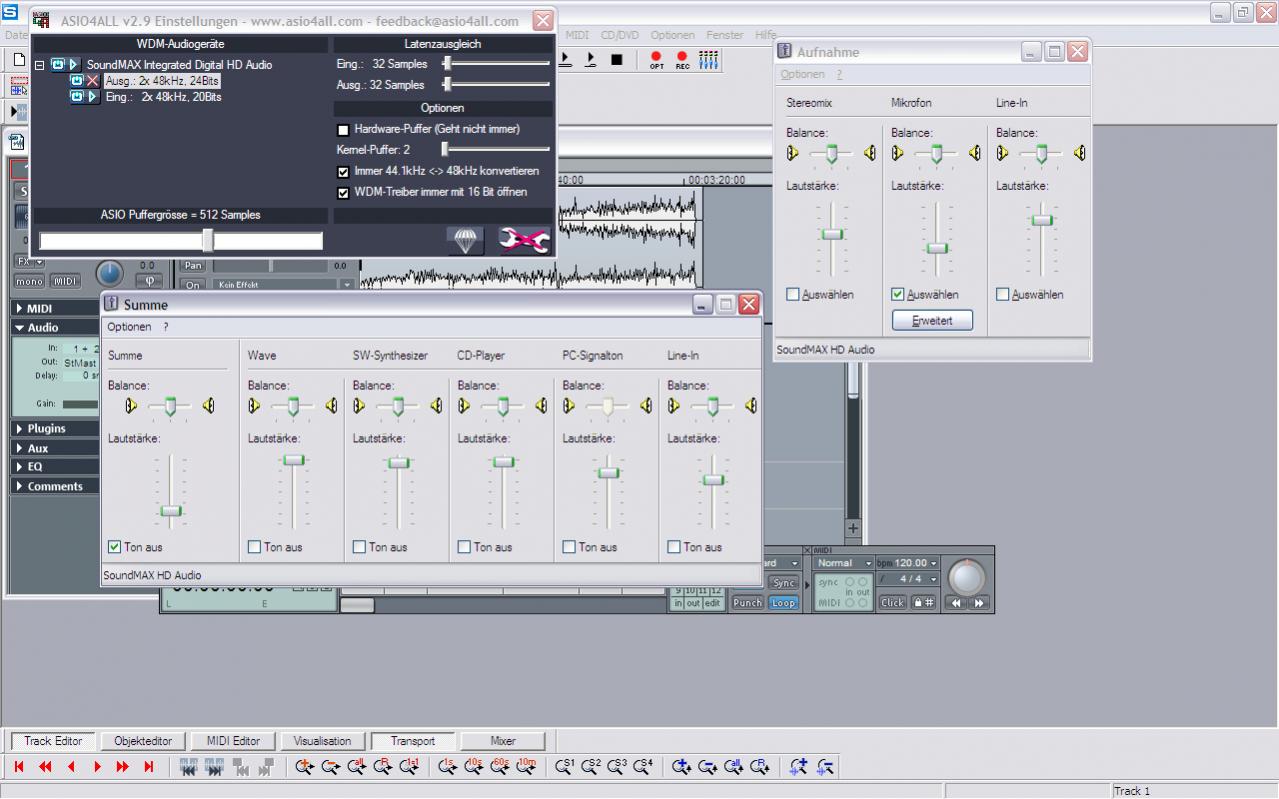Click the transport rewind double-arrow button
This screenshot has height=799, width=1279.
pyautogui.click(x=957, y=603)
